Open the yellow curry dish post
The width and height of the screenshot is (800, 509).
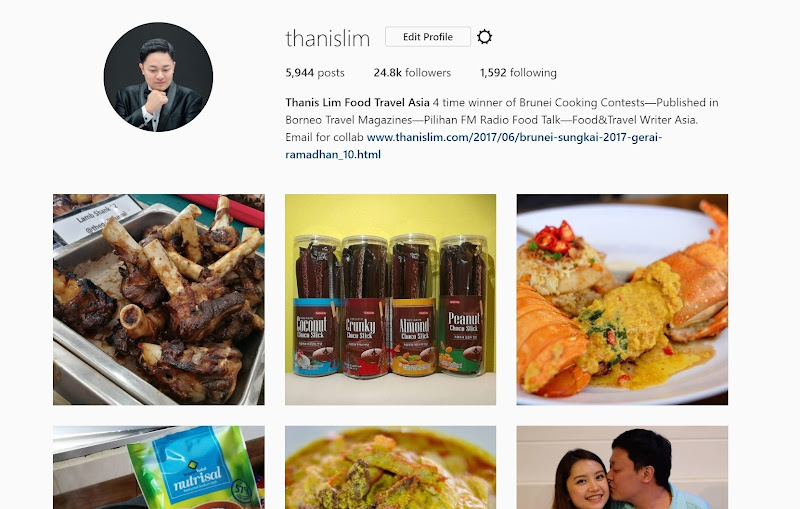(x=390, y=467)
